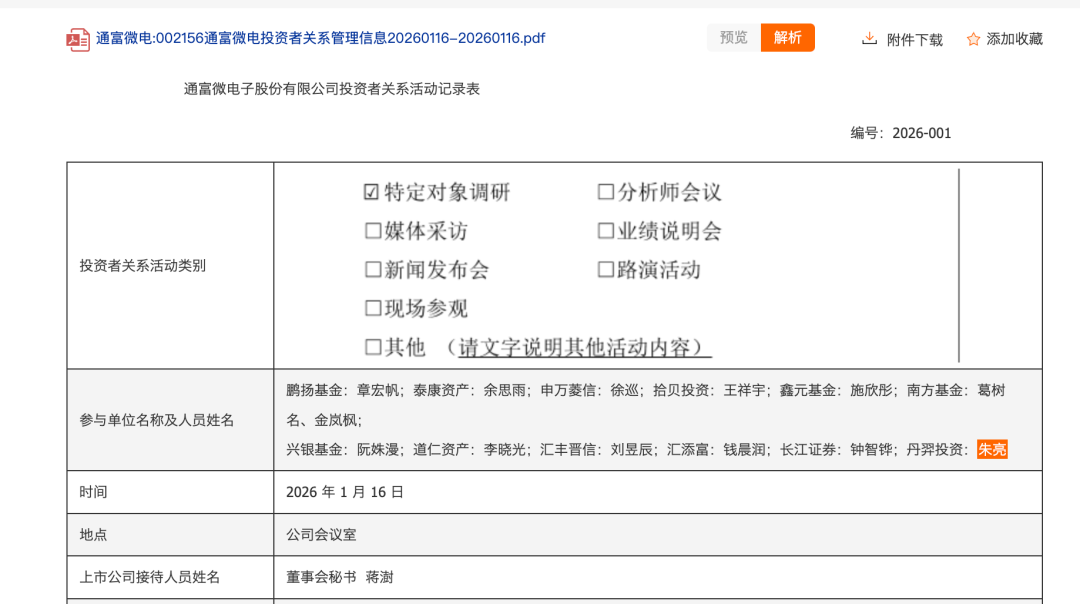Check the 分析师会议 checkbox
Viewport: 1080px width, 604px height.
604,192
